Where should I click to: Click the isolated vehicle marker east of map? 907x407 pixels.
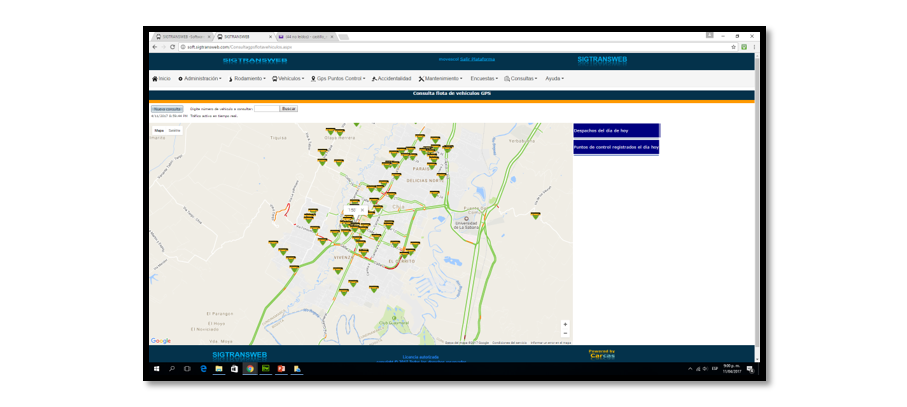[x=536, y=216]
